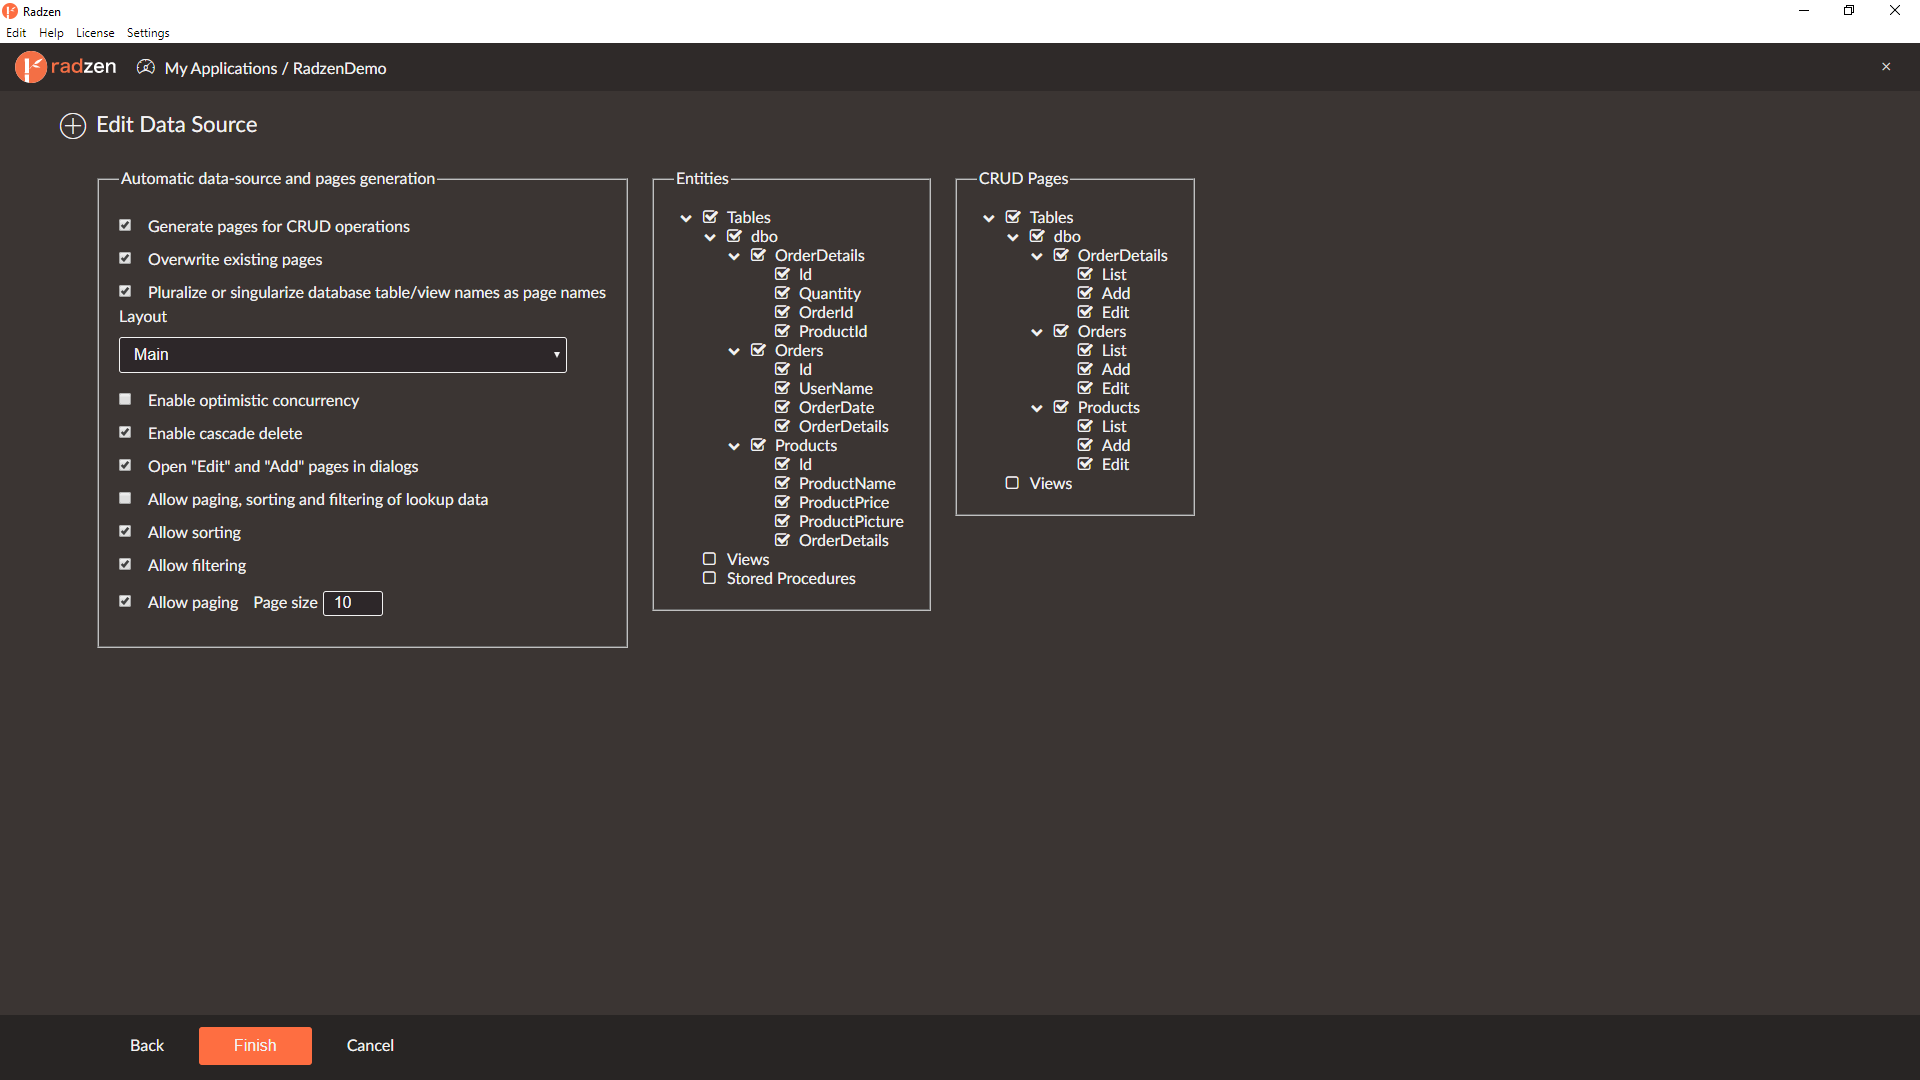The height and width of the screenshot is (1080, 1920).
Task: Uncheck ProductPicture under Products entity
Action: click(782, 521)
